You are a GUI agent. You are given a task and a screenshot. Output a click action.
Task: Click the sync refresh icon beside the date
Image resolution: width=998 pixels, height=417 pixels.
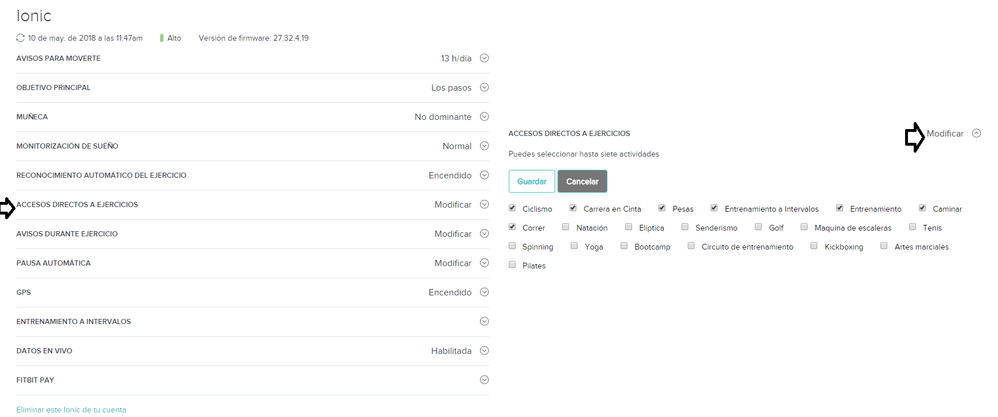point(21,38)
